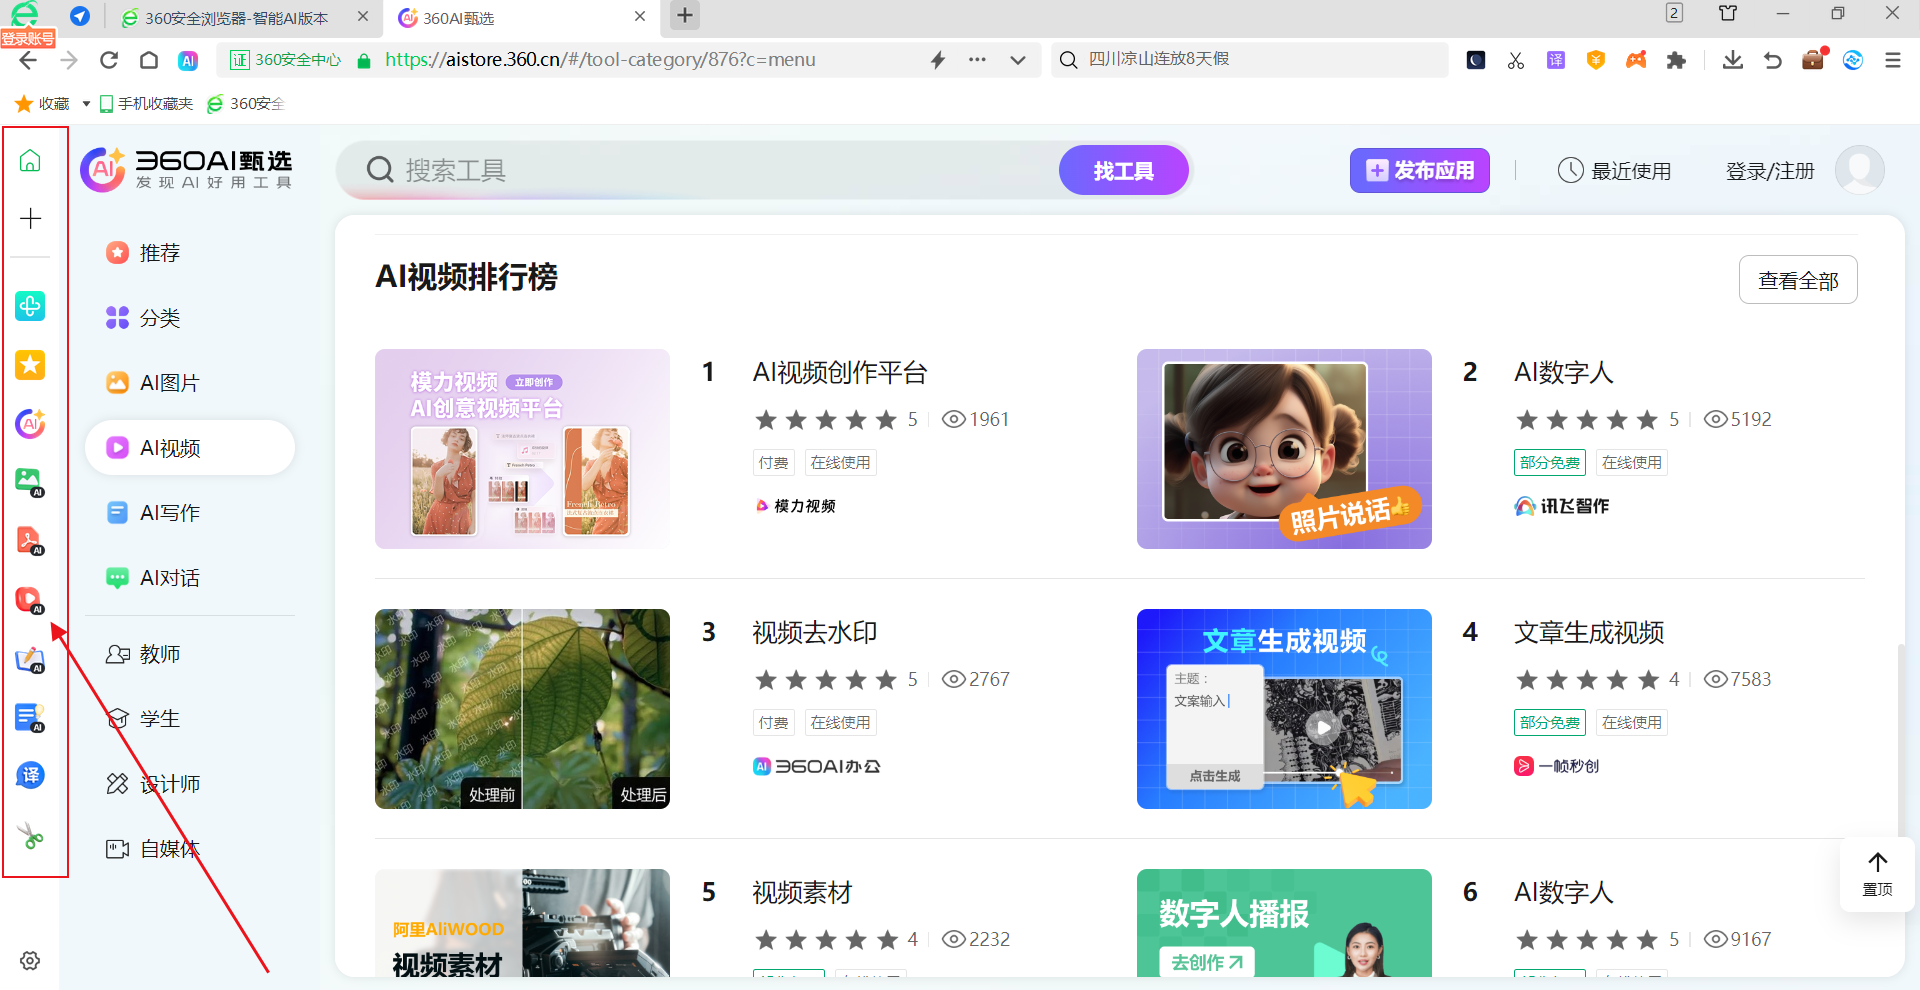Screen dimensions: 1920x990
Task: Click the download icon in browser toolbar
Action: pyautogui.click(x=1733, y=60)
